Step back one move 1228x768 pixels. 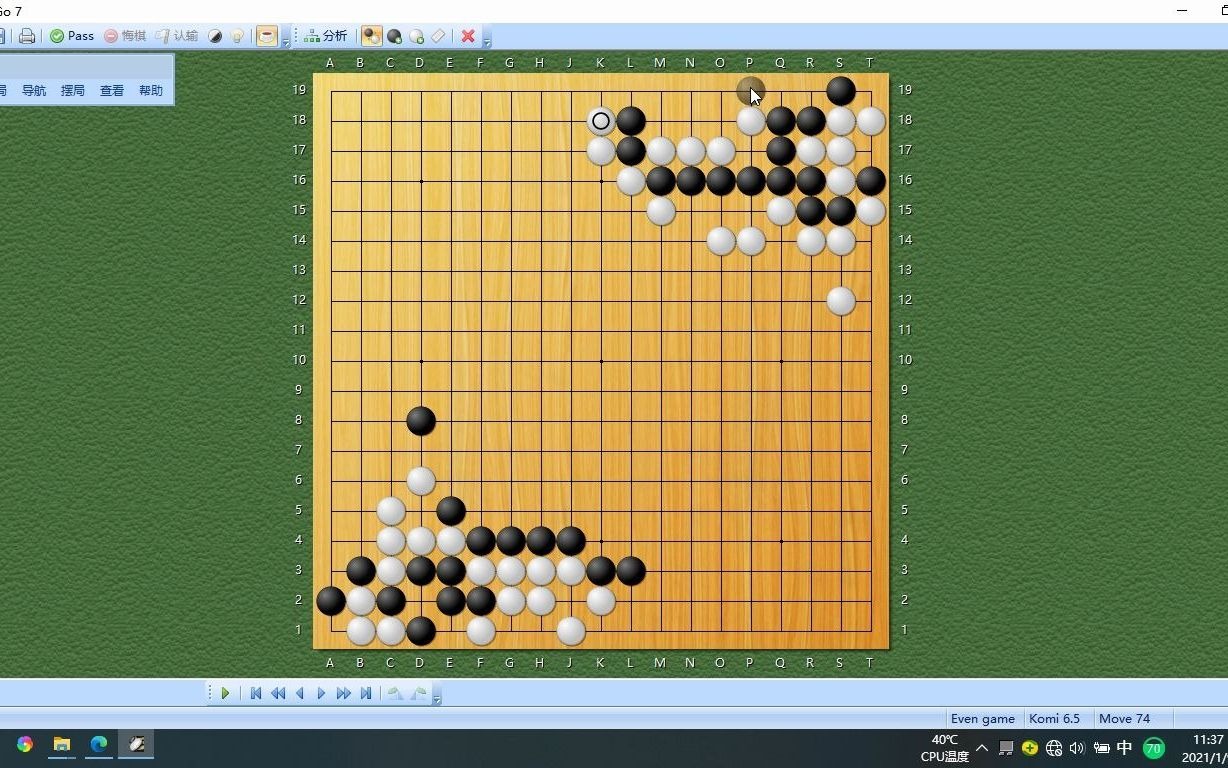point(300,693)
